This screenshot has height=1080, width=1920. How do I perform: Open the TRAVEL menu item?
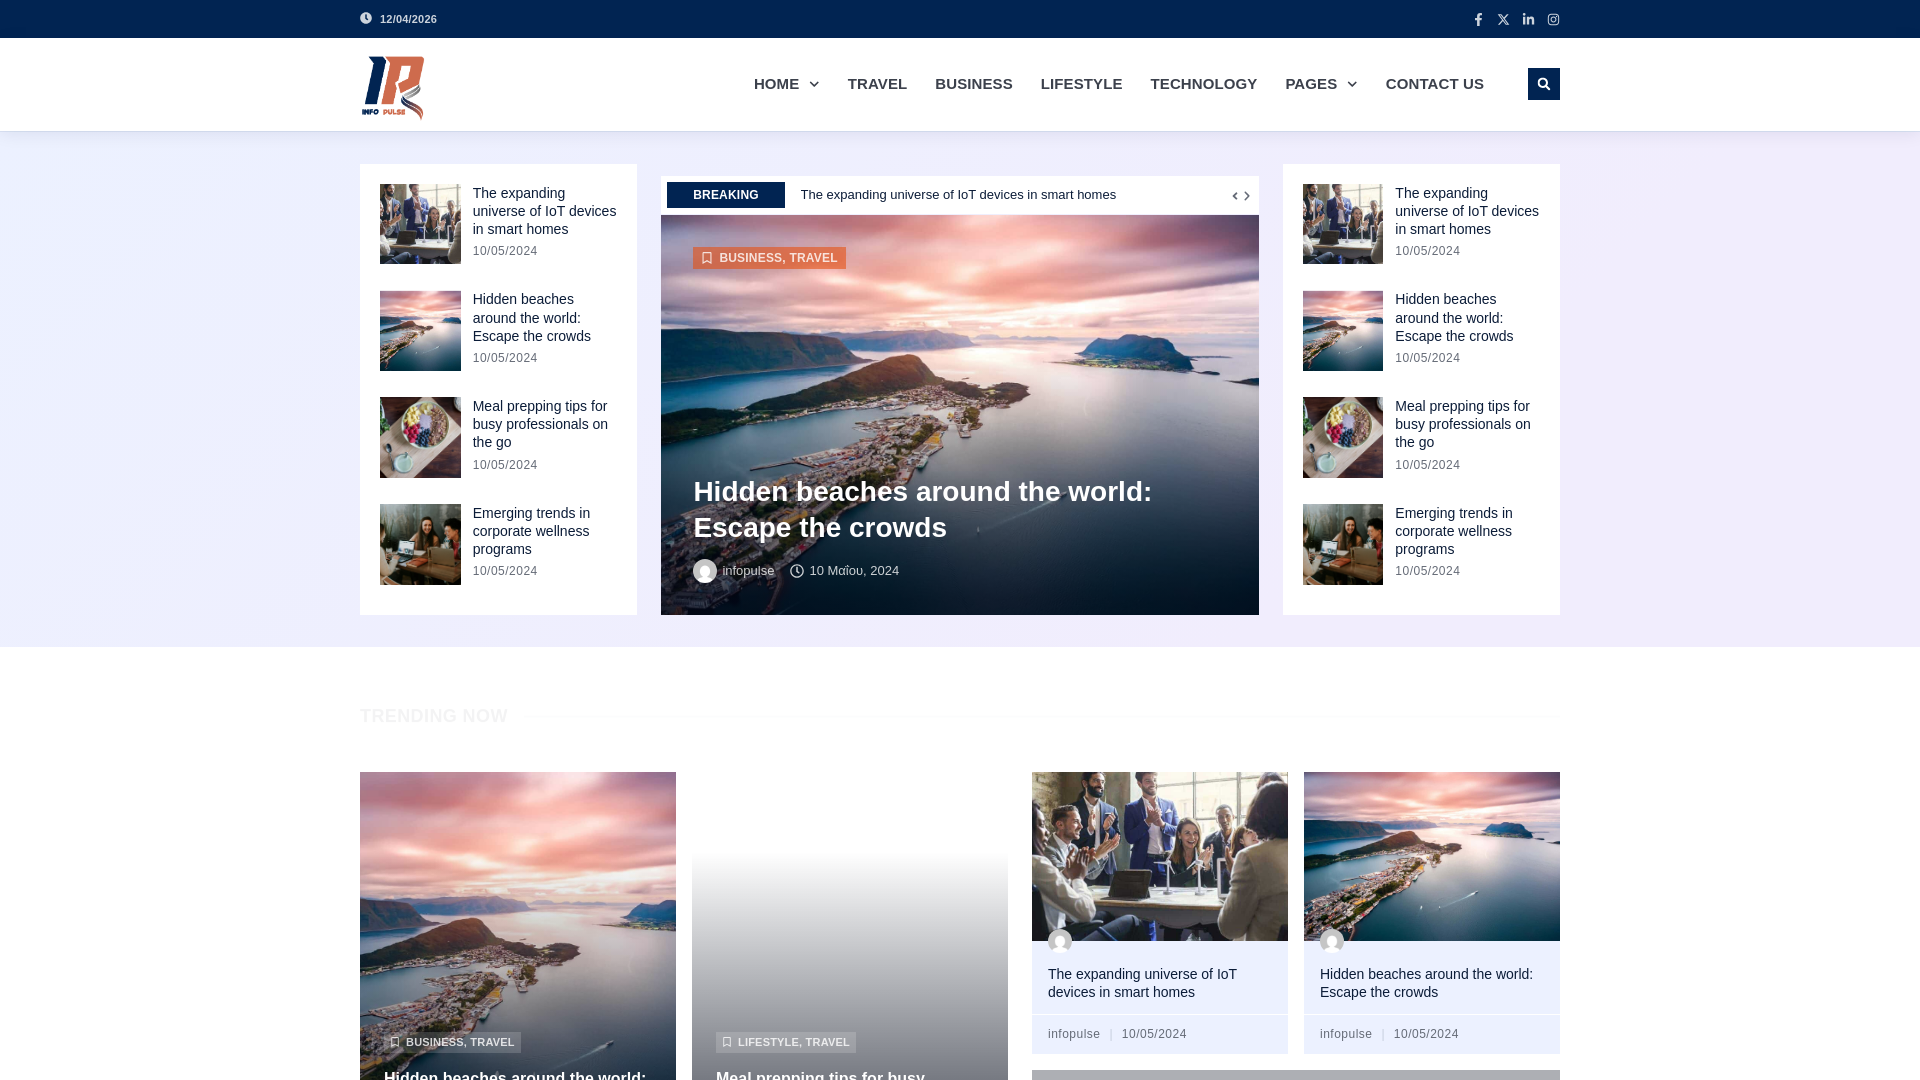pos(877,84)
